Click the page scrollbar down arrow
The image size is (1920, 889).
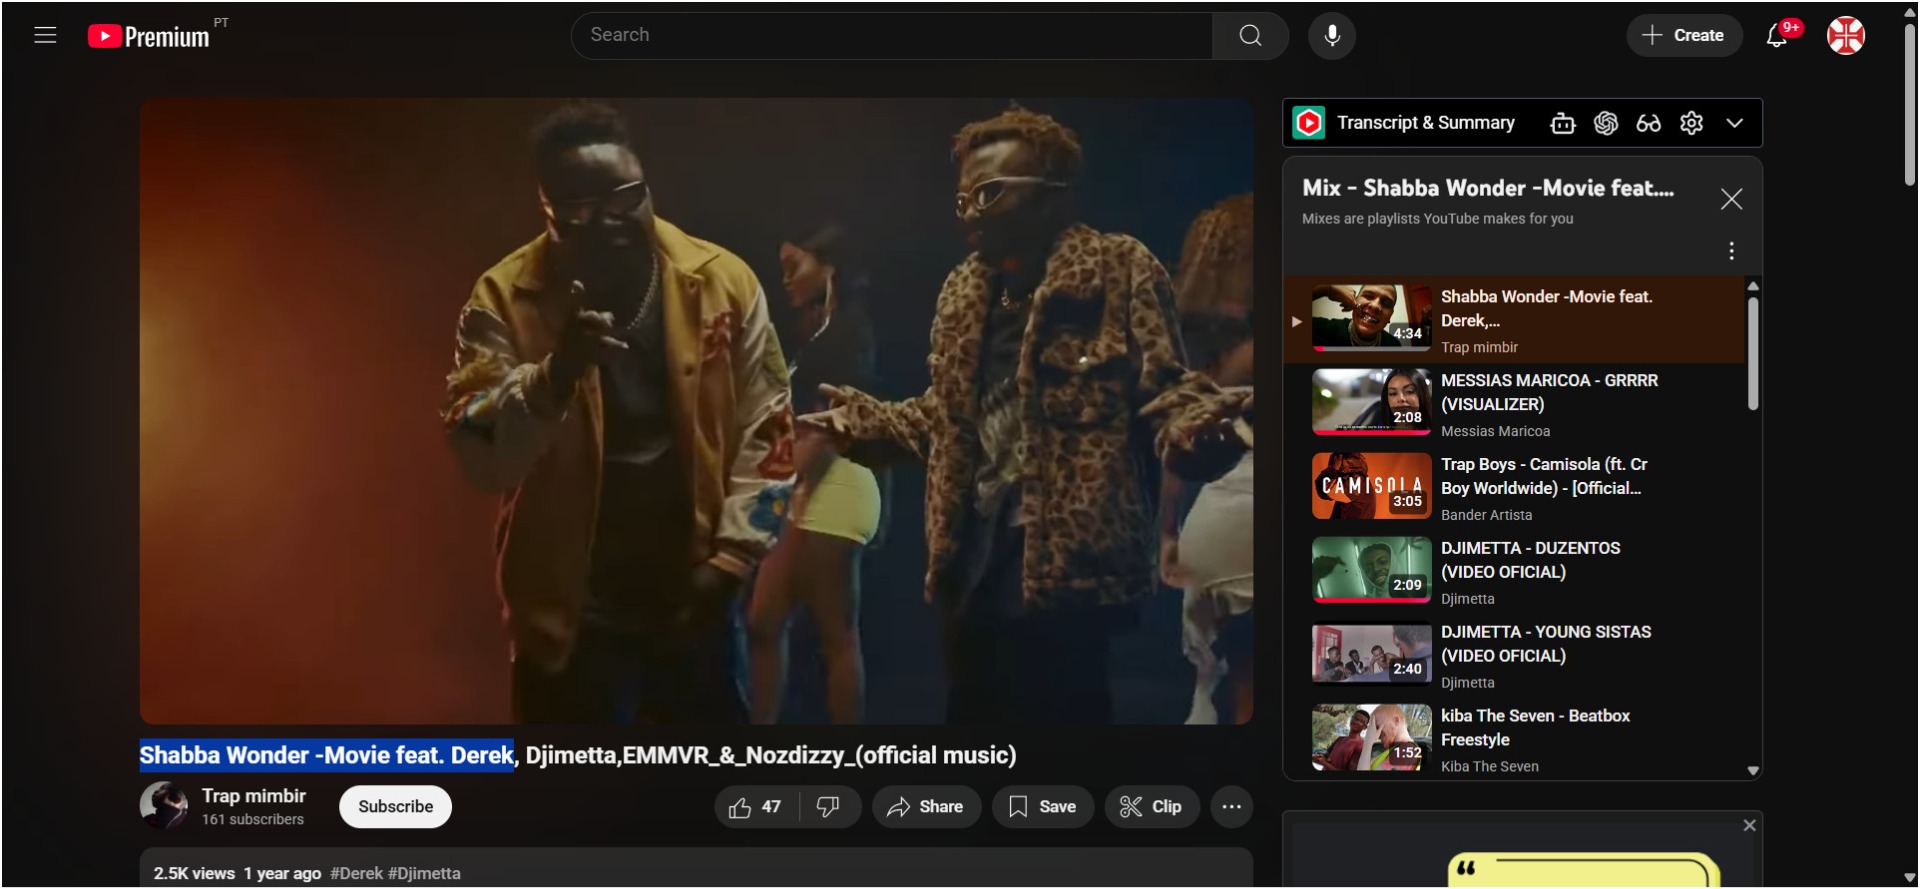(1909, 878)
